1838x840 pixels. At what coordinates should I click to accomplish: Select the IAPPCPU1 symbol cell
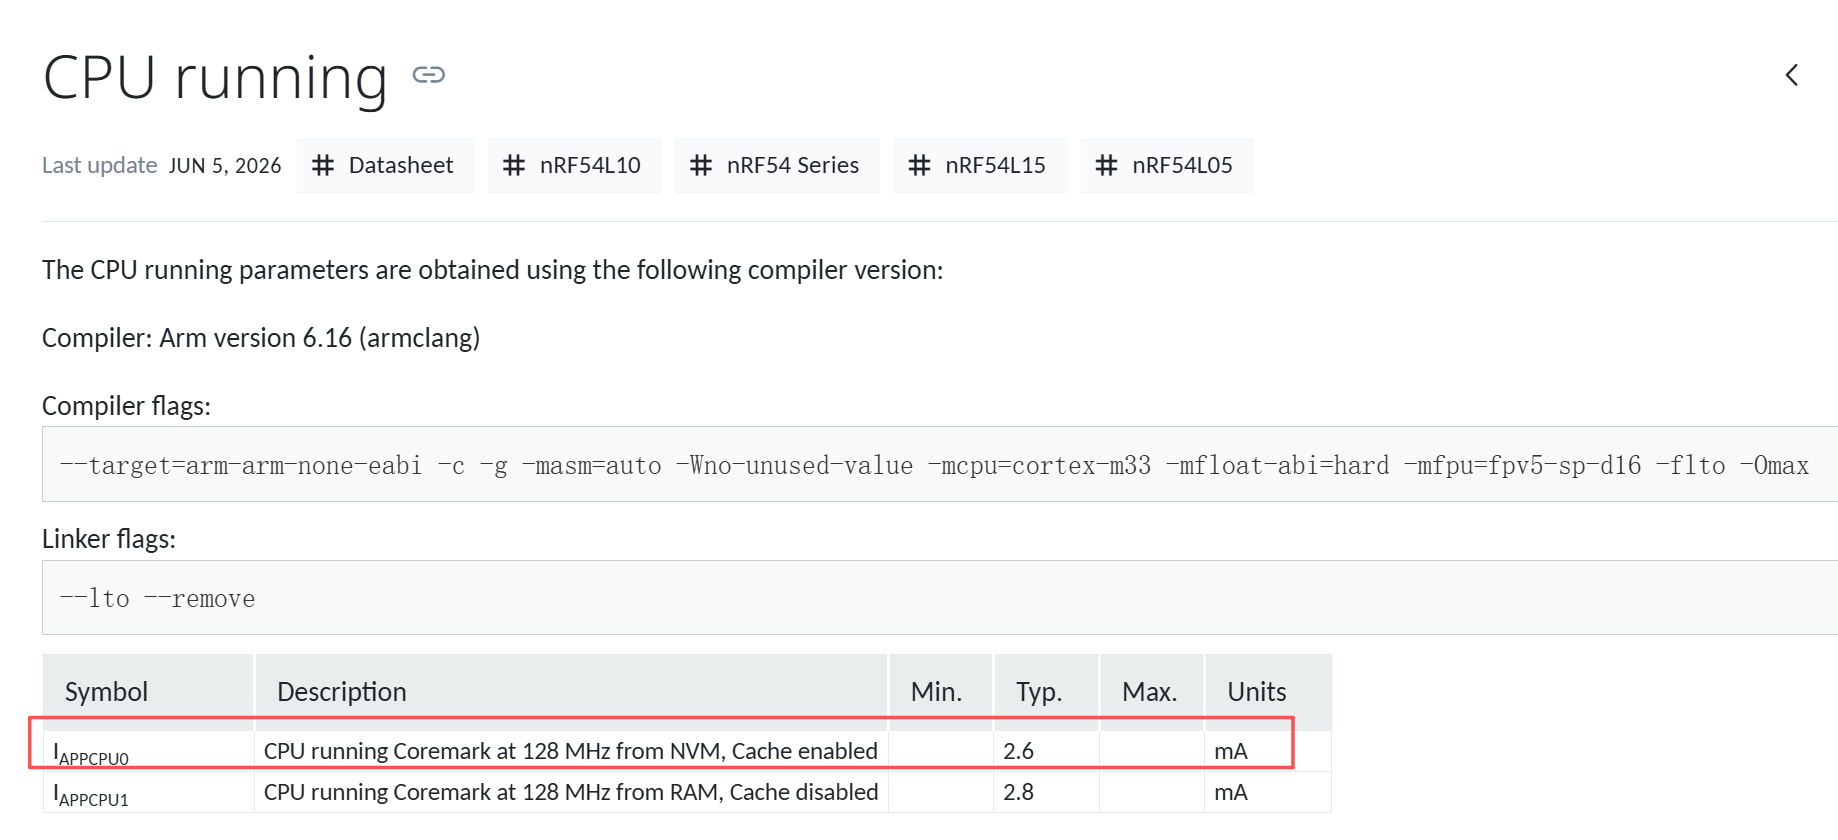pyautogui.click(x=148, y=793)
